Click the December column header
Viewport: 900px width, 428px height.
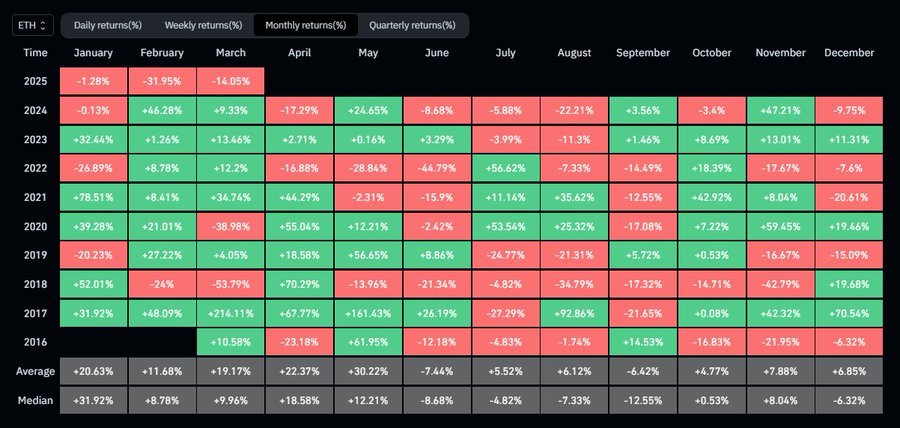tap(851, 52)
